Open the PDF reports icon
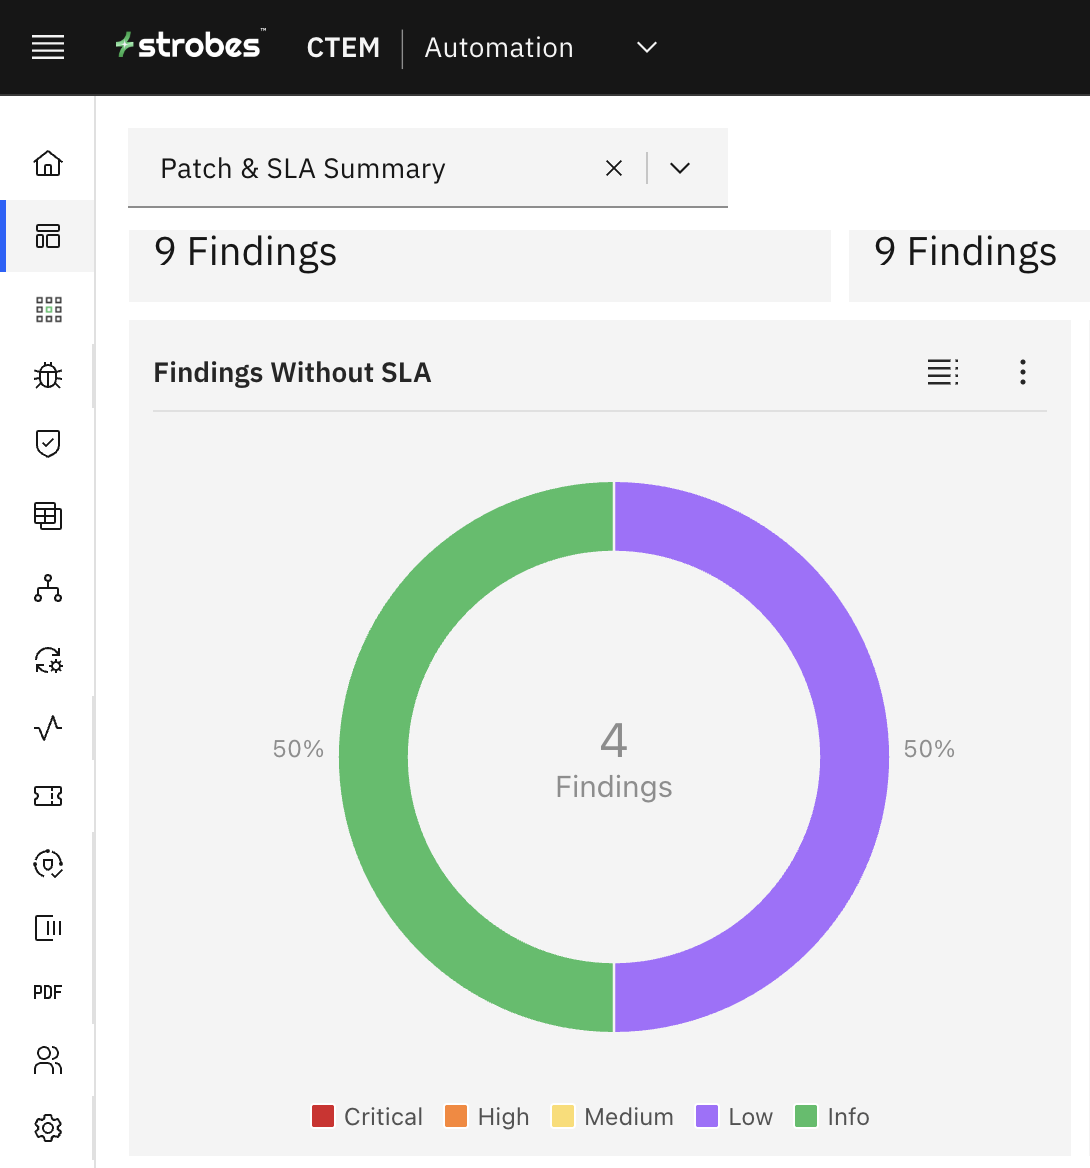The width and height of the screenshot is (1090, 1168). point(48,992)
